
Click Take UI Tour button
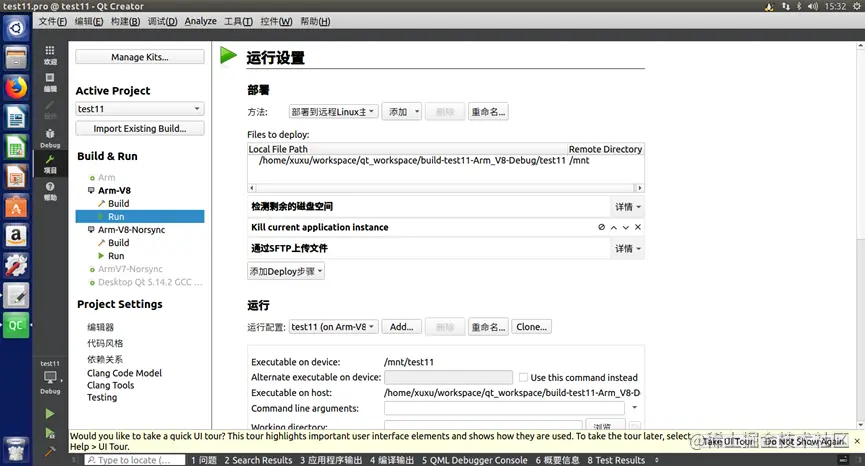click(728, 442)
